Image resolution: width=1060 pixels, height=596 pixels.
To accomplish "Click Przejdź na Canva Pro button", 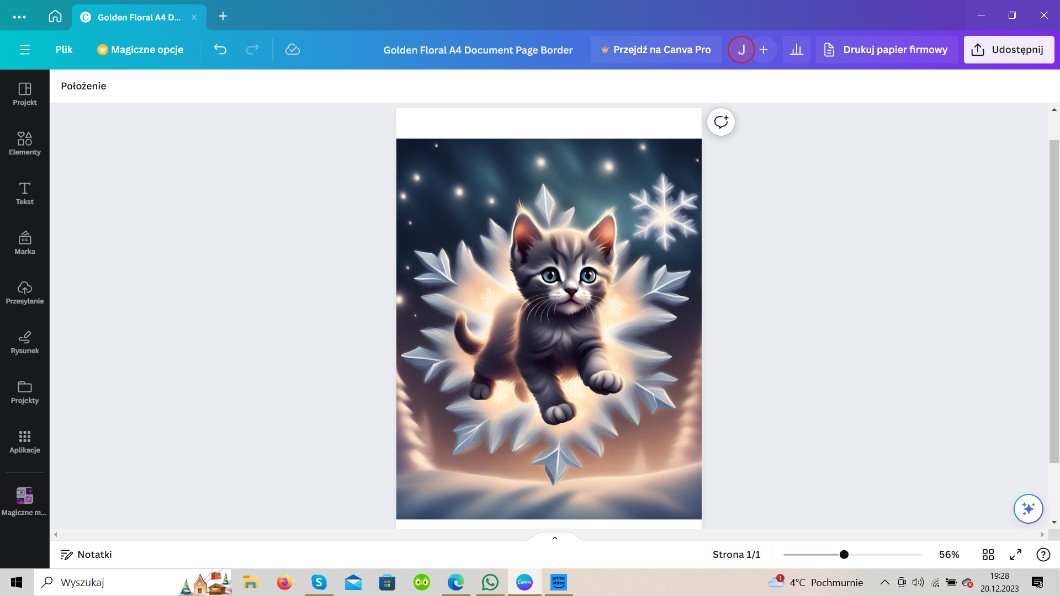I will click(x=656, y=49).
